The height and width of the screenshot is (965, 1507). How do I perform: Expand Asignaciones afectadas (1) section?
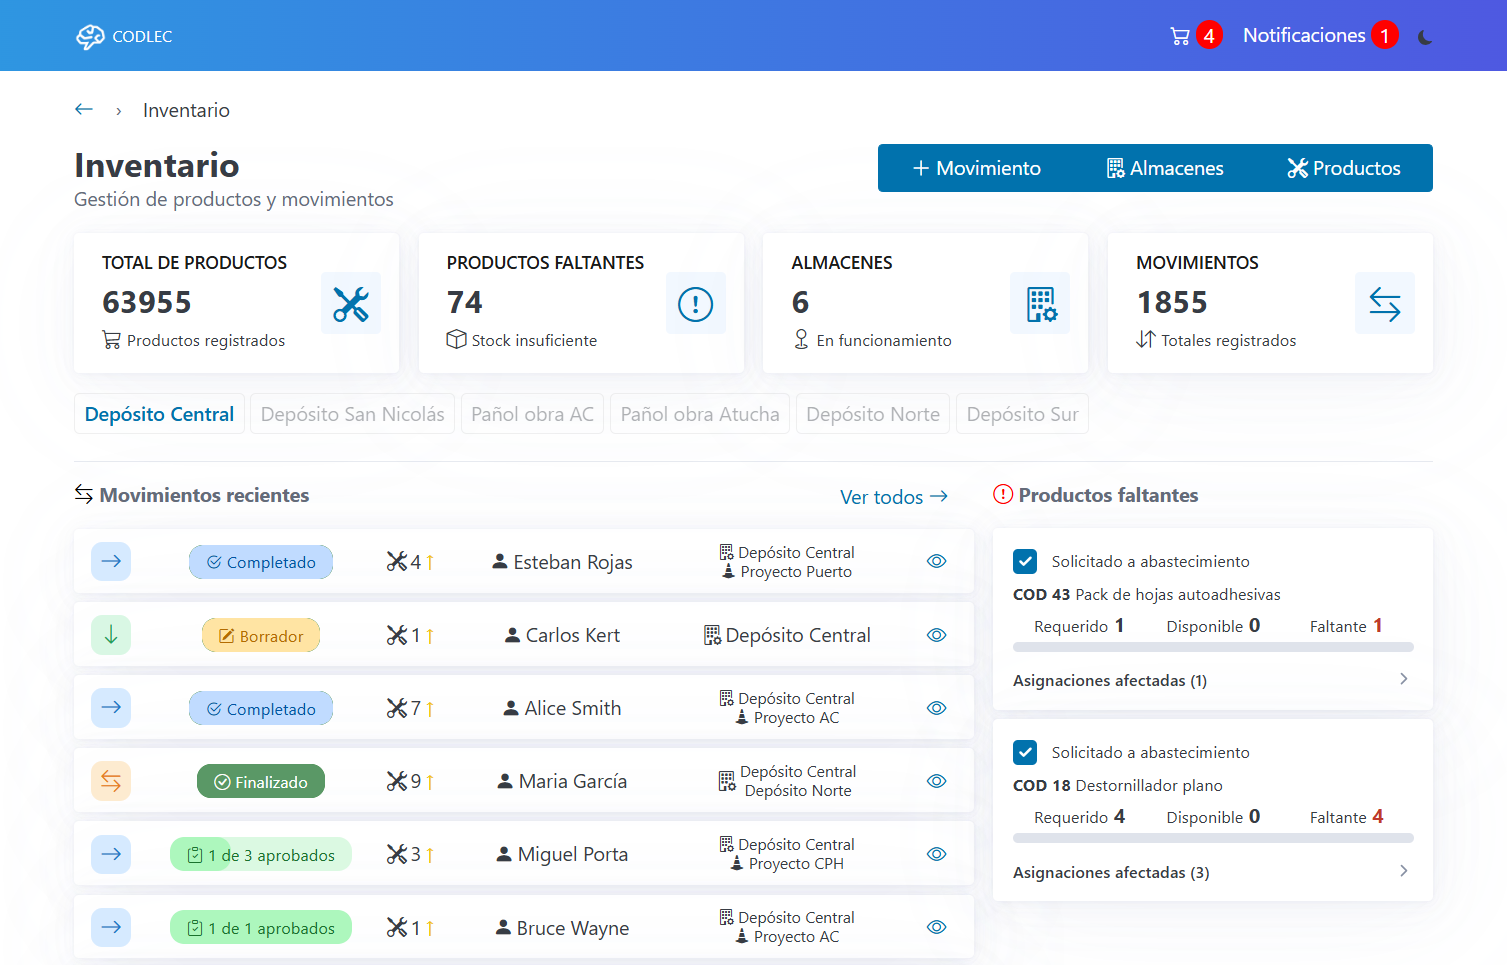[x=1212, y=680]
